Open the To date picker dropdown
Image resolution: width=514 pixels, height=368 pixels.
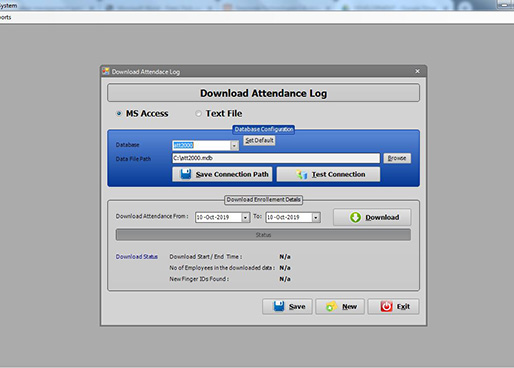pyautogui.click(x=316, y=217)
